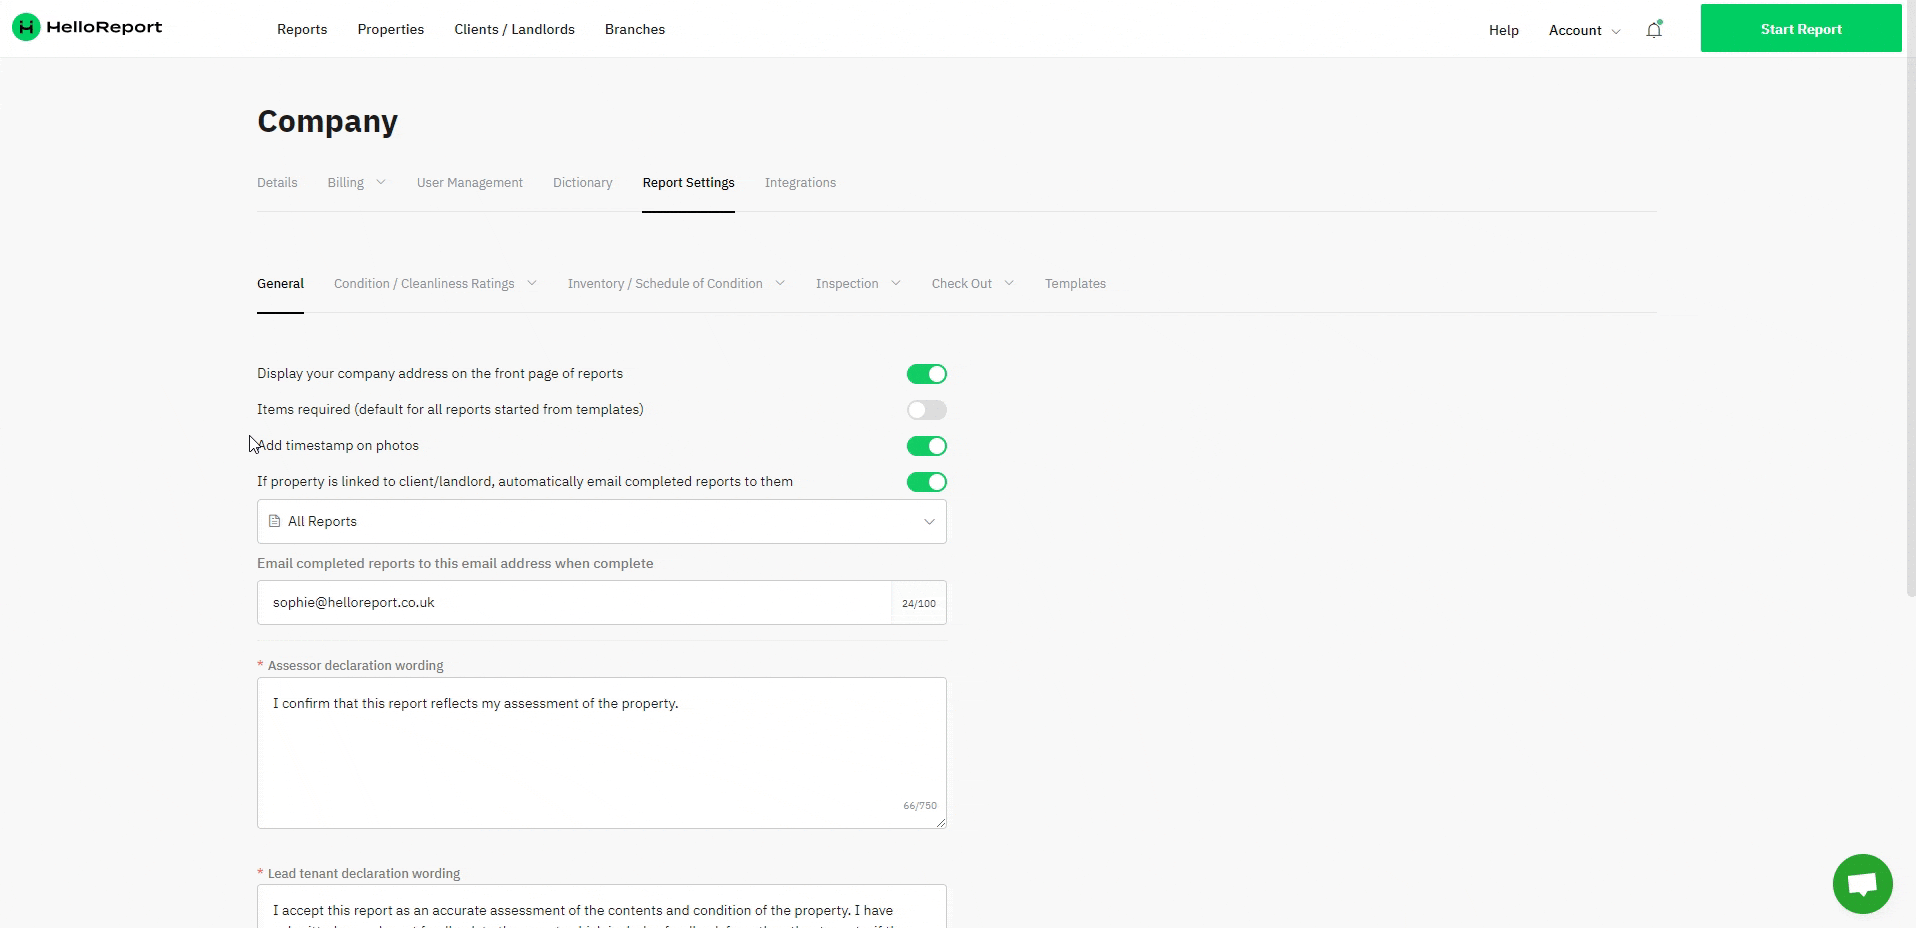Open the notifications bell
This screenshot has height=928, width=1916.
(x=1654, y=30)
